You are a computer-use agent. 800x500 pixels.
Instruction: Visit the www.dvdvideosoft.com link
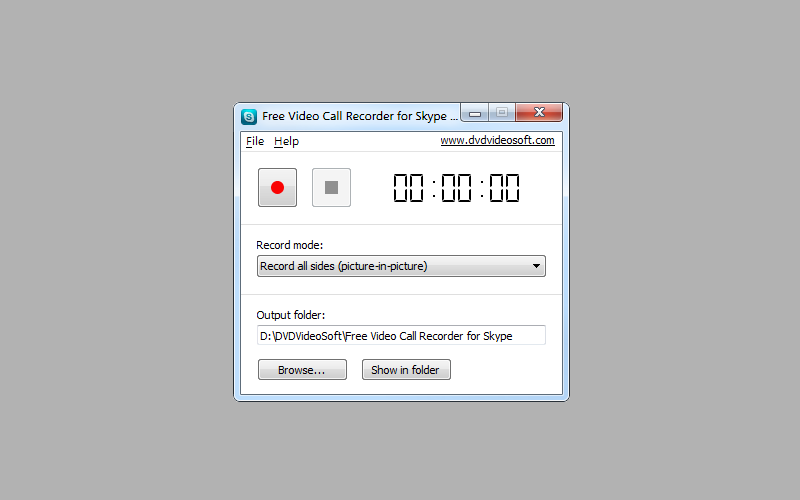pos(497,140)
